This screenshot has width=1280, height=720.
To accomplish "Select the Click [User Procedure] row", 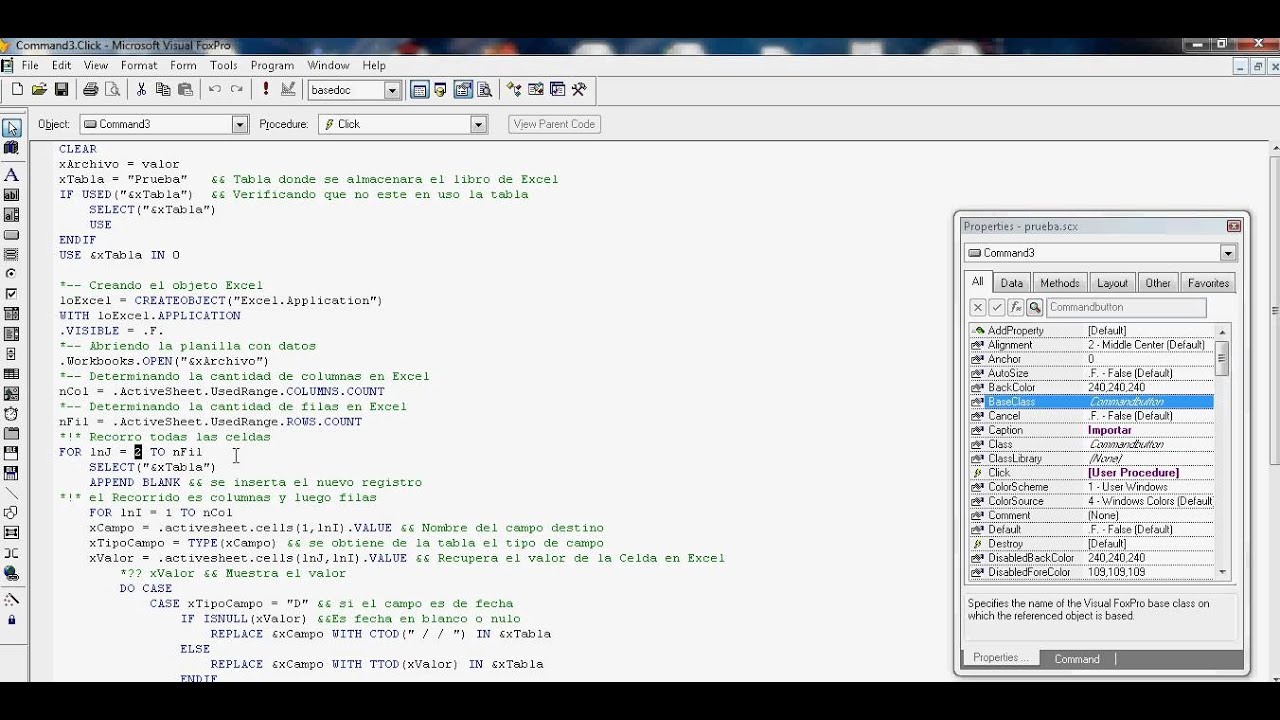I will click(x=1091, y=472).
